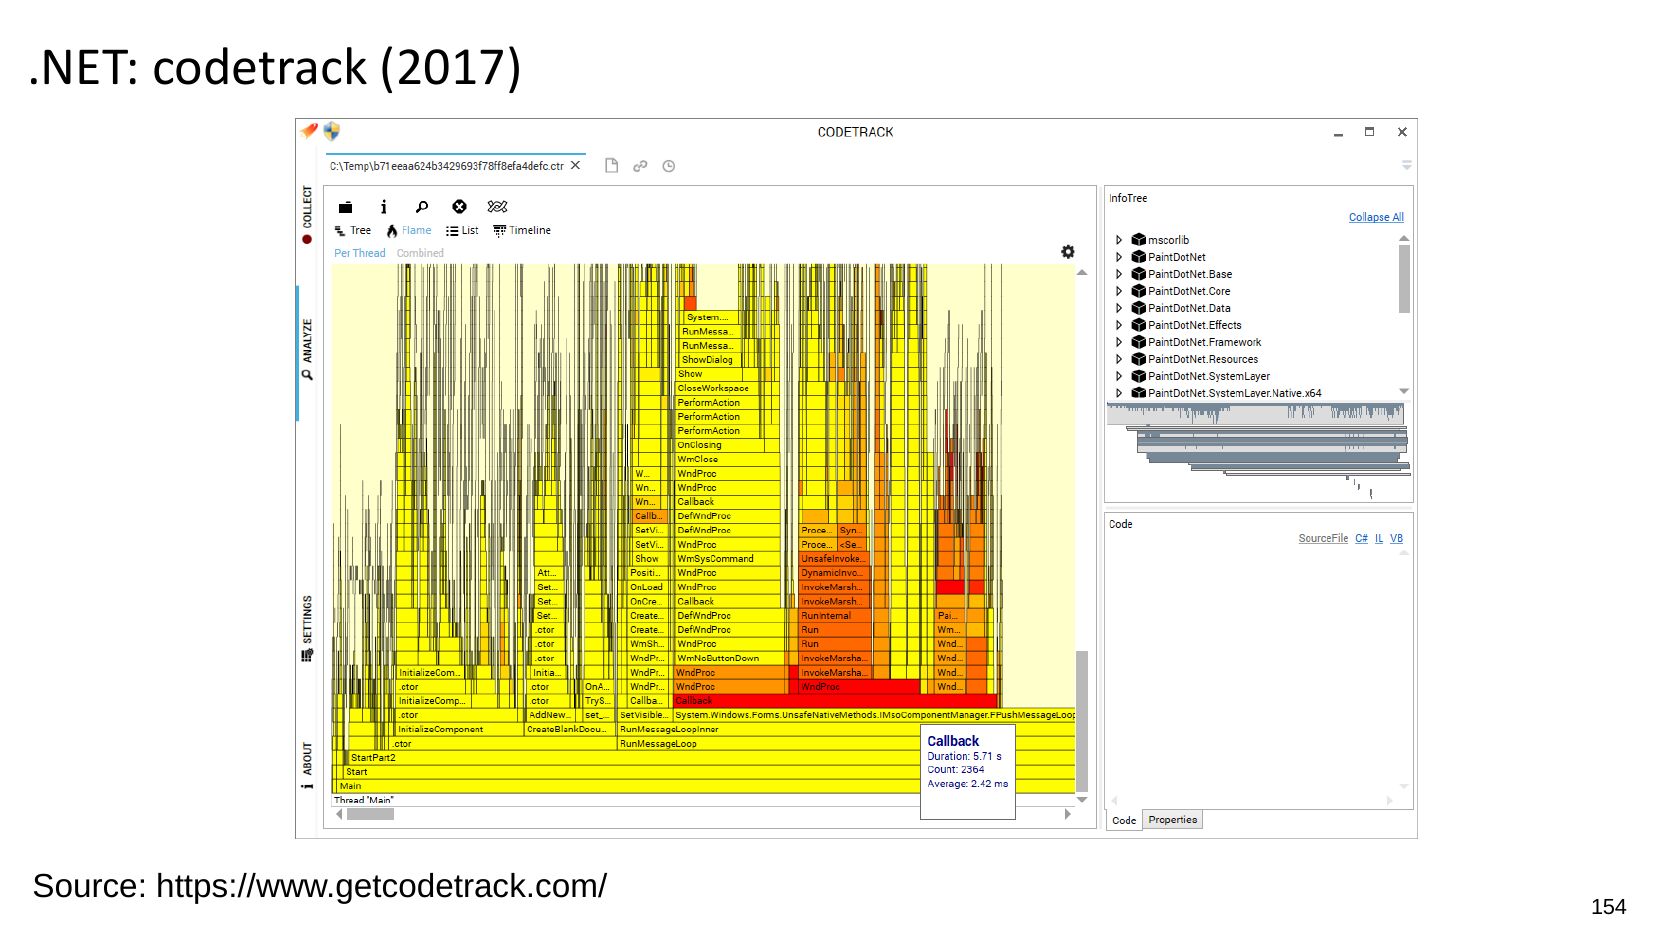
Task: Click the briefcase icon in the toolbar
Action: point(345,207)
